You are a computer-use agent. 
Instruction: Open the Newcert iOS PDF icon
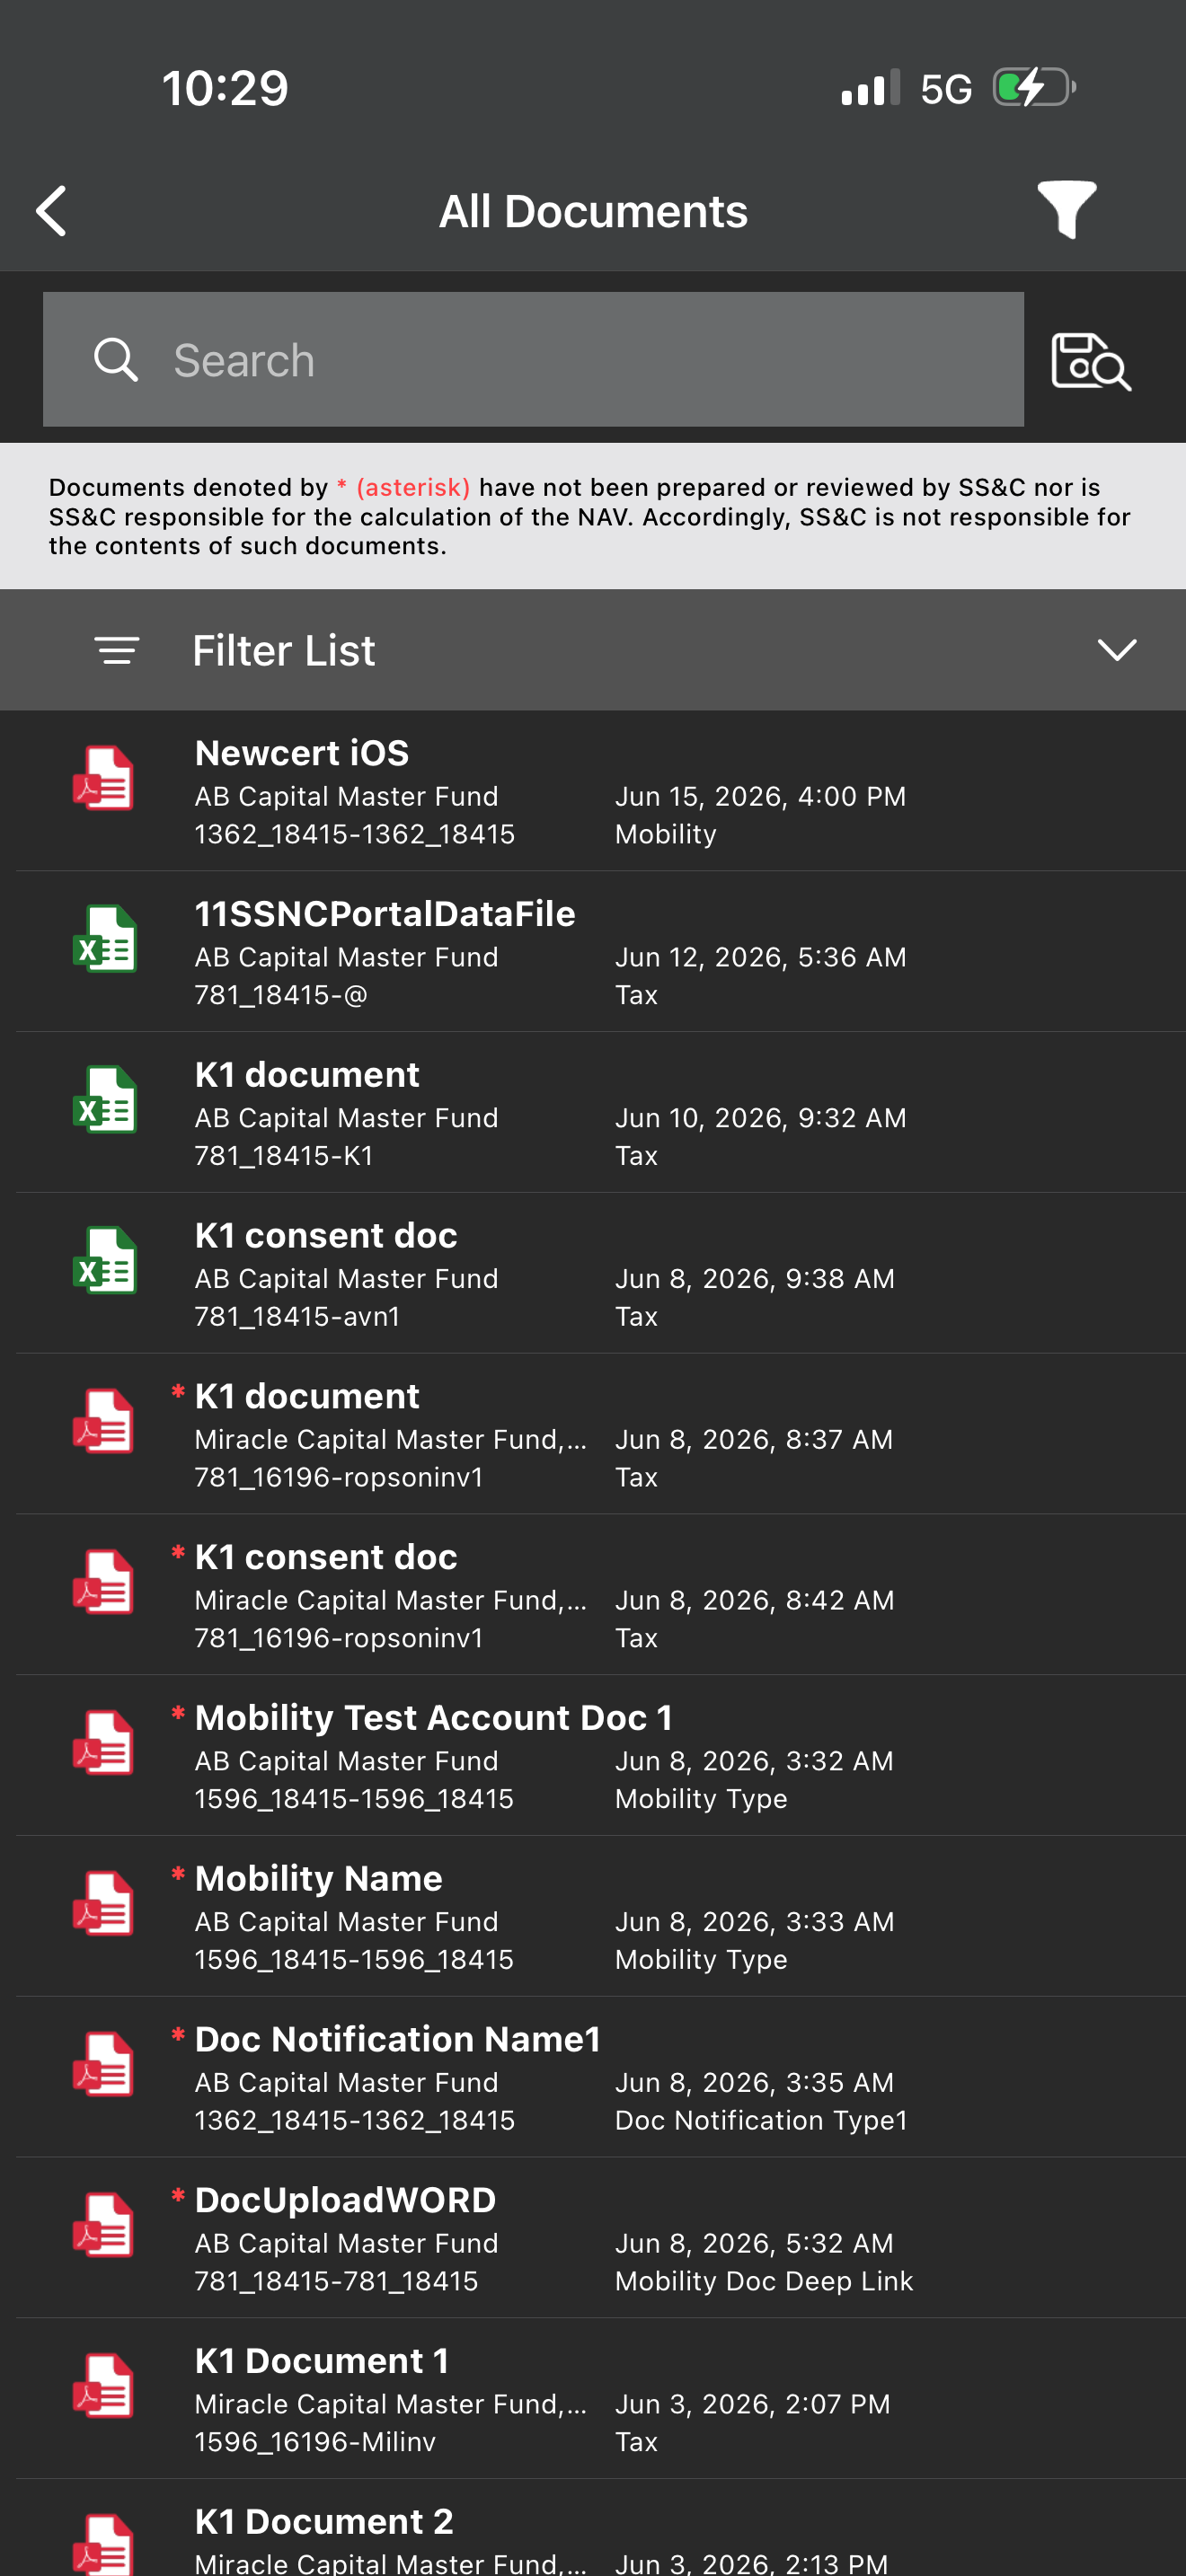103,778
